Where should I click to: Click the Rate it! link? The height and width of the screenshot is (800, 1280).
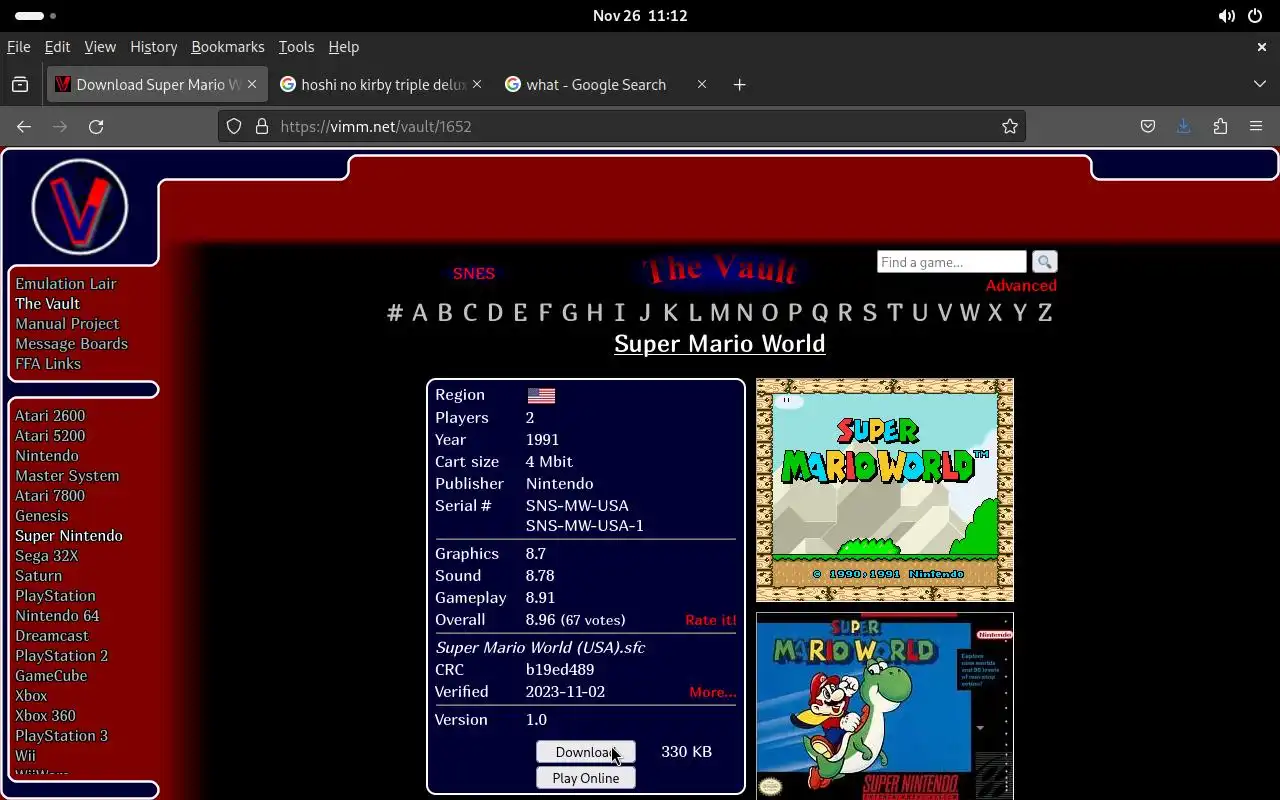(x=711, y=620)
